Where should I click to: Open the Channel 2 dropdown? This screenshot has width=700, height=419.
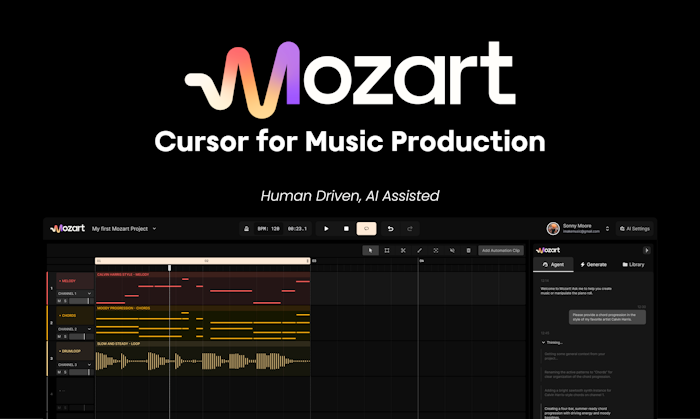(x=75, y=329)
